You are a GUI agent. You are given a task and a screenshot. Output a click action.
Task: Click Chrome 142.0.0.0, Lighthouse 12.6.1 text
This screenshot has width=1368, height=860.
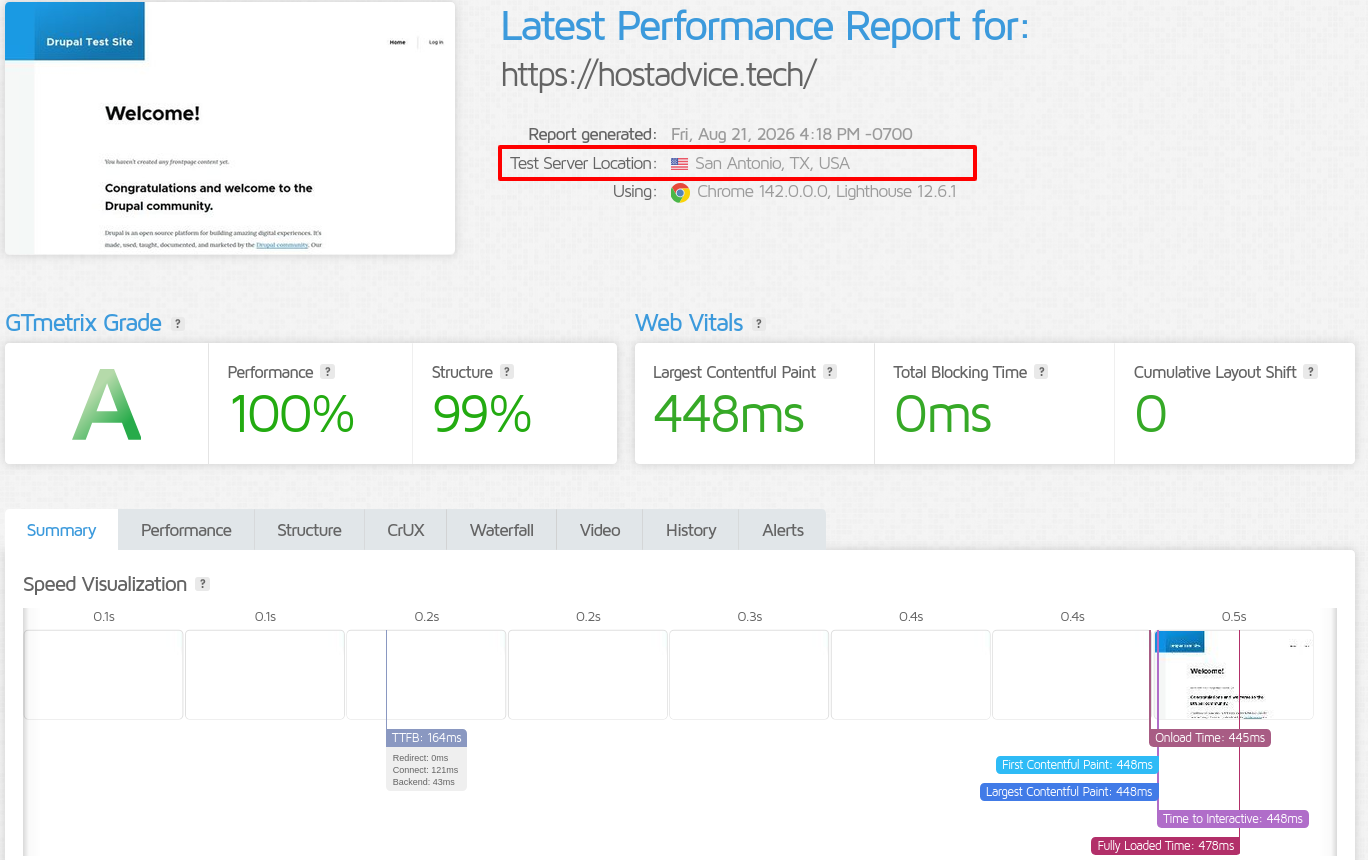point(827,192)
